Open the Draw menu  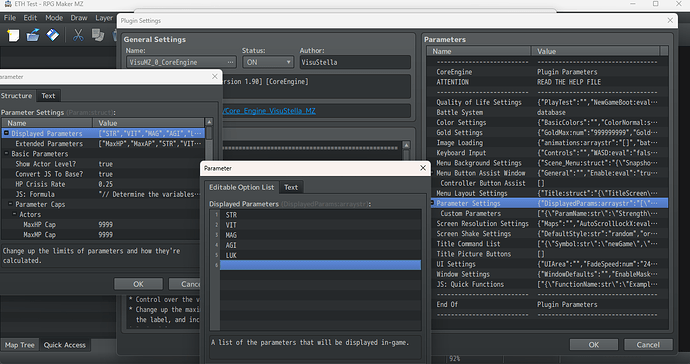[x=79, y=18]
